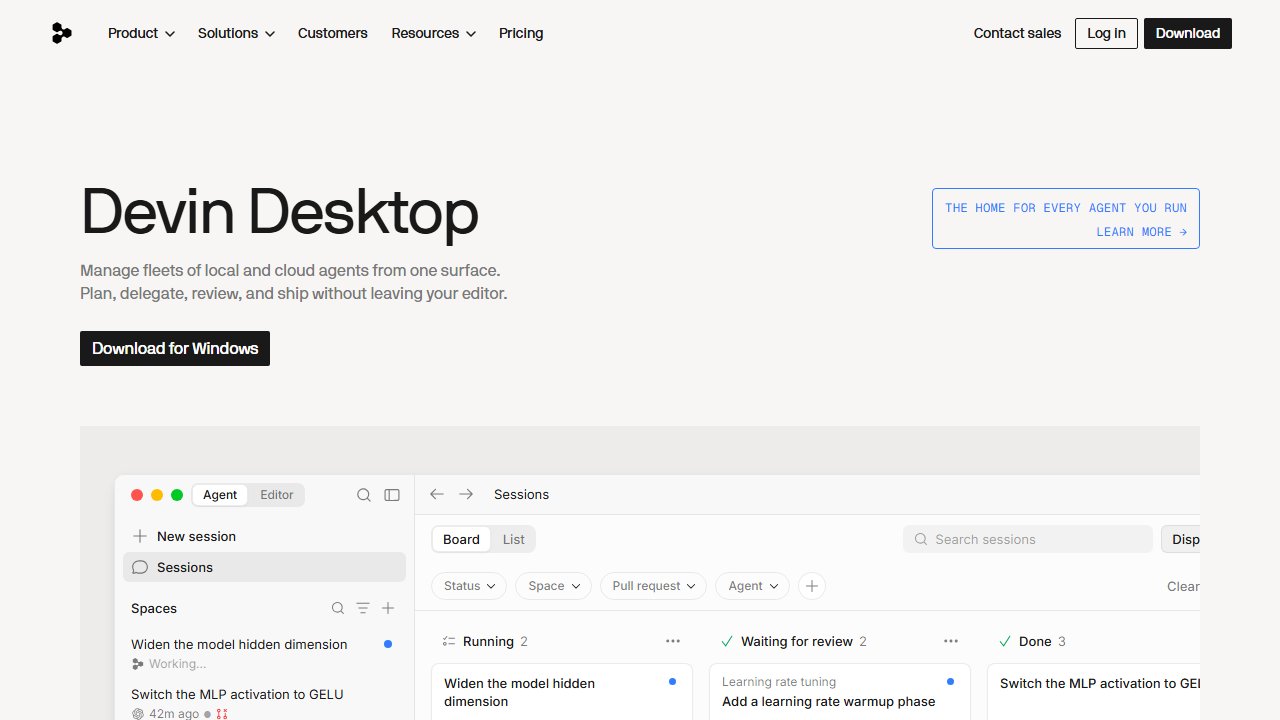
Task: Add a new space with plus icon
Action: (388, 608)
